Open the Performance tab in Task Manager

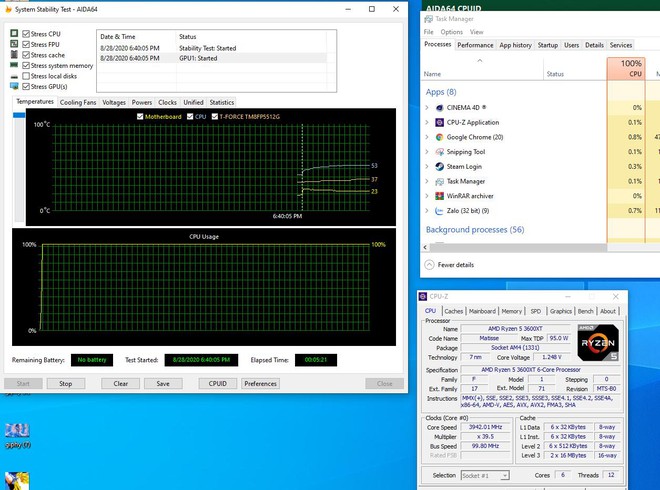[475, 45]
